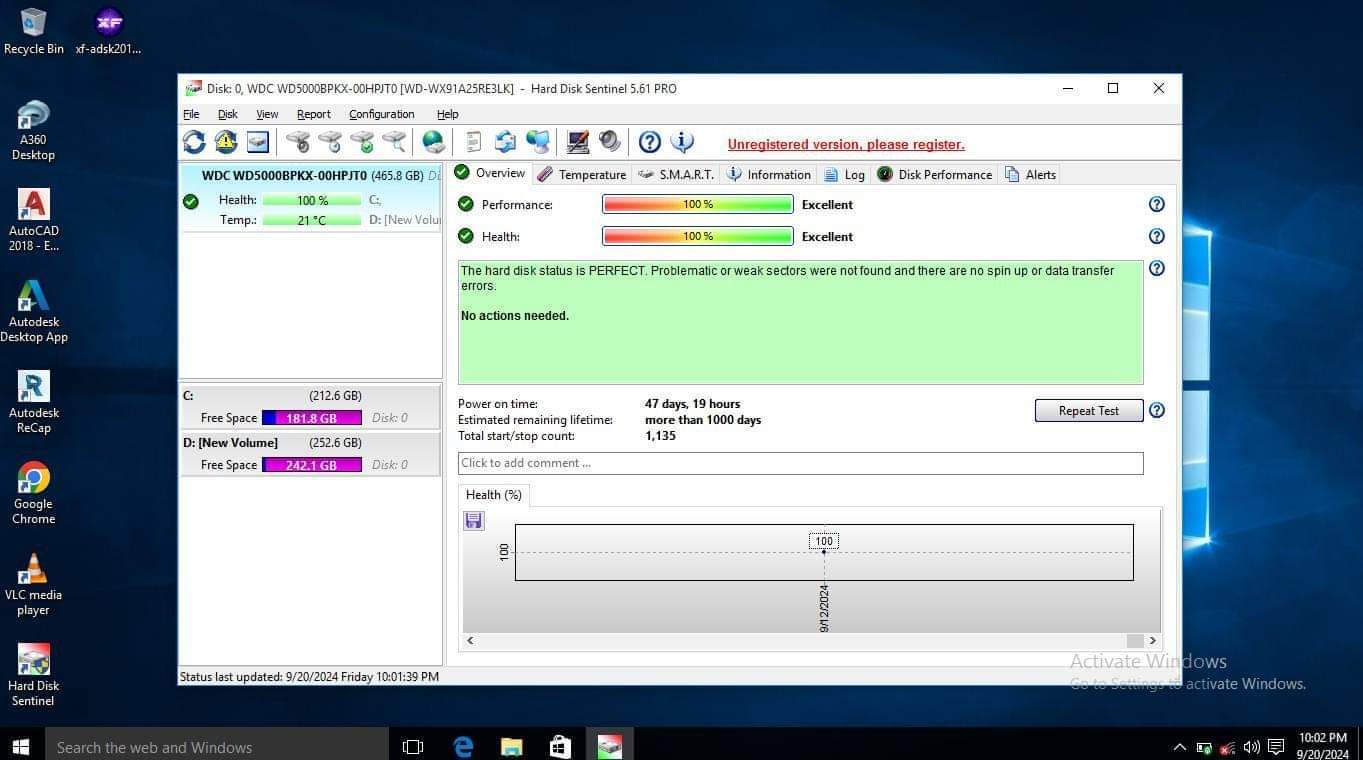Click the disk icon with green check

362,142
